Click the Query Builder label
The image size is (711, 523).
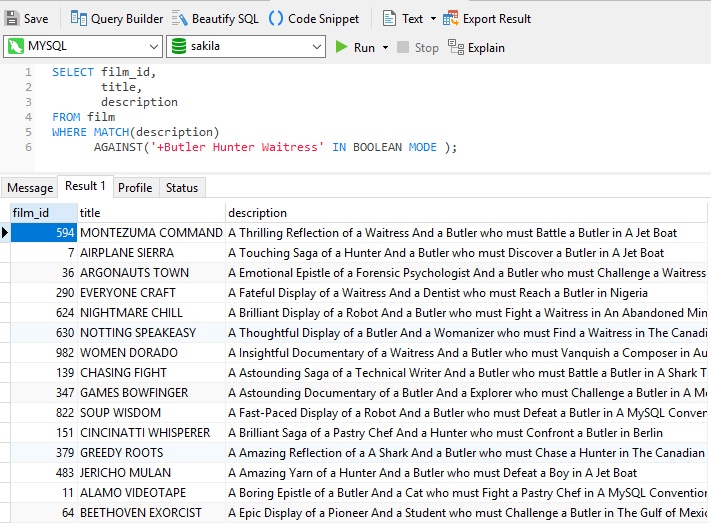coord(127,19)
